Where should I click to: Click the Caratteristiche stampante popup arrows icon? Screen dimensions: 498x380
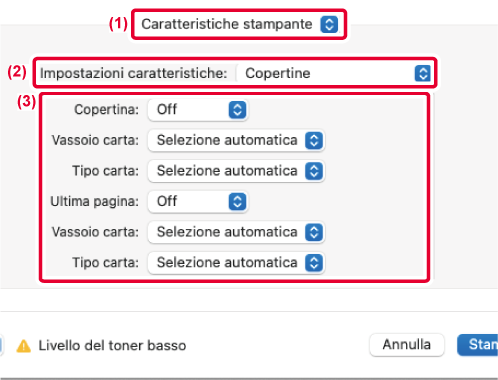[329, 24]
